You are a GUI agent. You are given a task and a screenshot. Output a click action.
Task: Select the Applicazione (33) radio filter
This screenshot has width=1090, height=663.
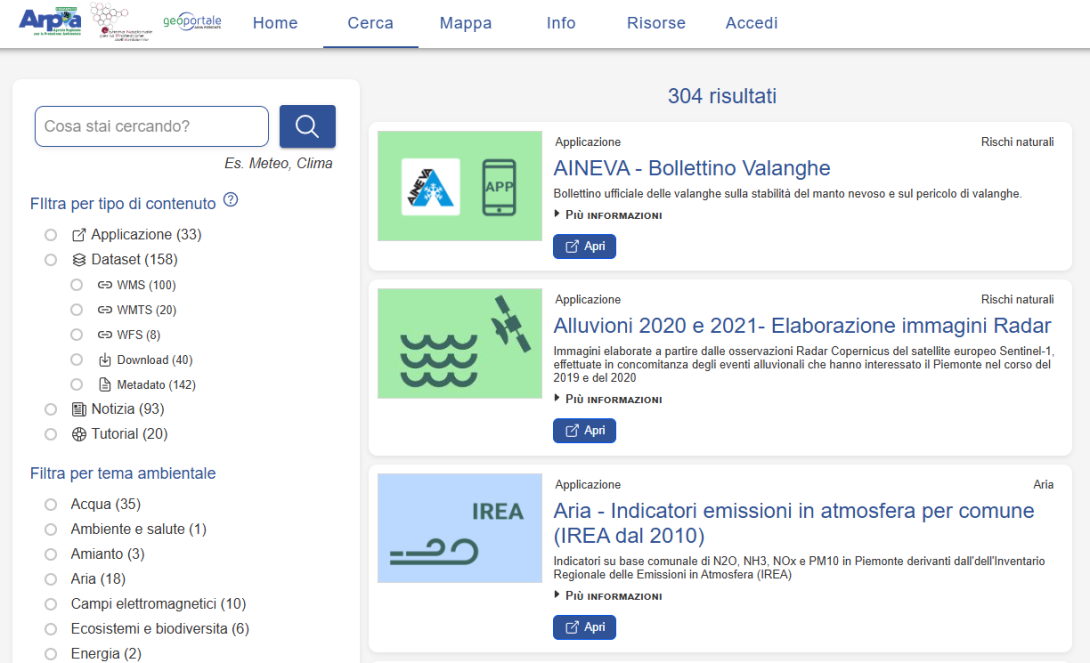[51, 235]
